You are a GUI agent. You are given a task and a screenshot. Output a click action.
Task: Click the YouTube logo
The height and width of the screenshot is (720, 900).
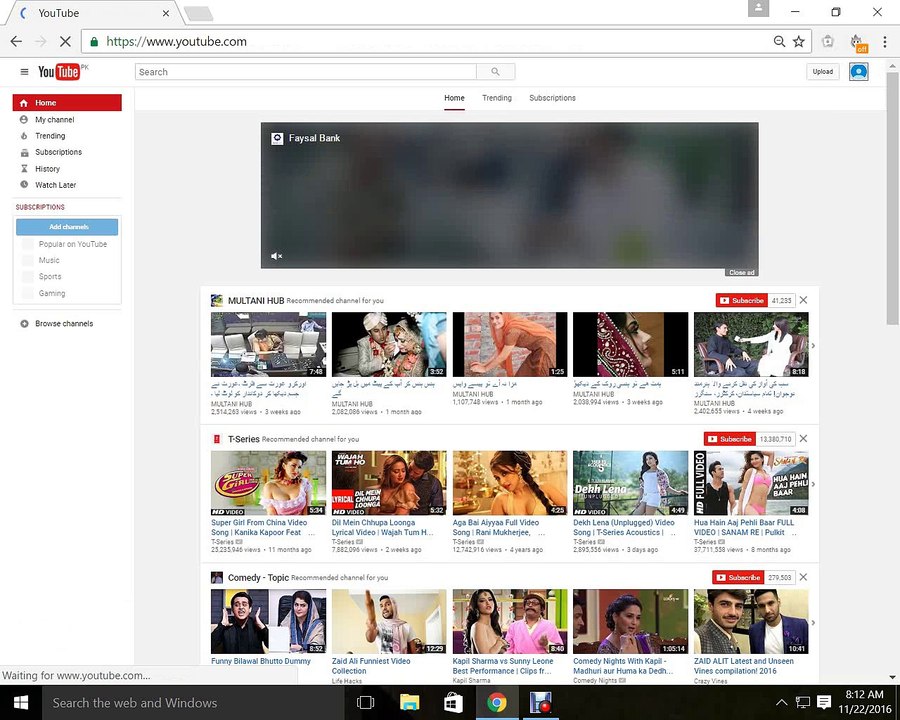pyautogui.click(x=59, y=72)
